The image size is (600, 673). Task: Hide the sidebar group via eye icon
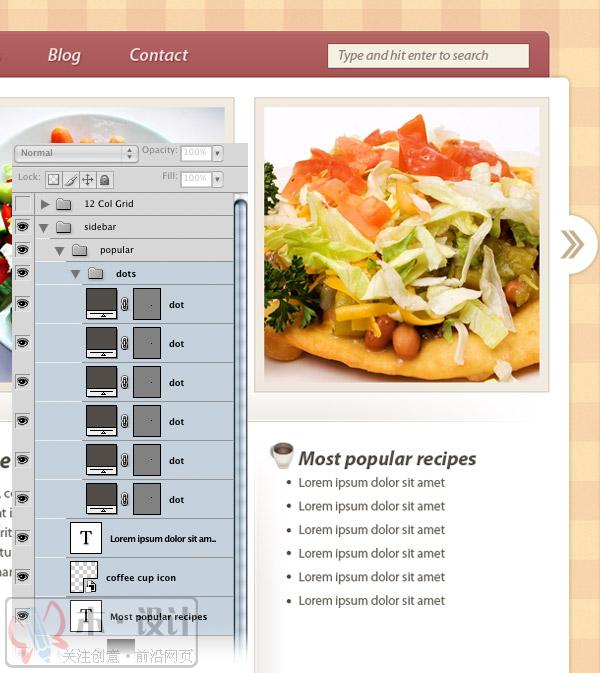tap(23, 226)
